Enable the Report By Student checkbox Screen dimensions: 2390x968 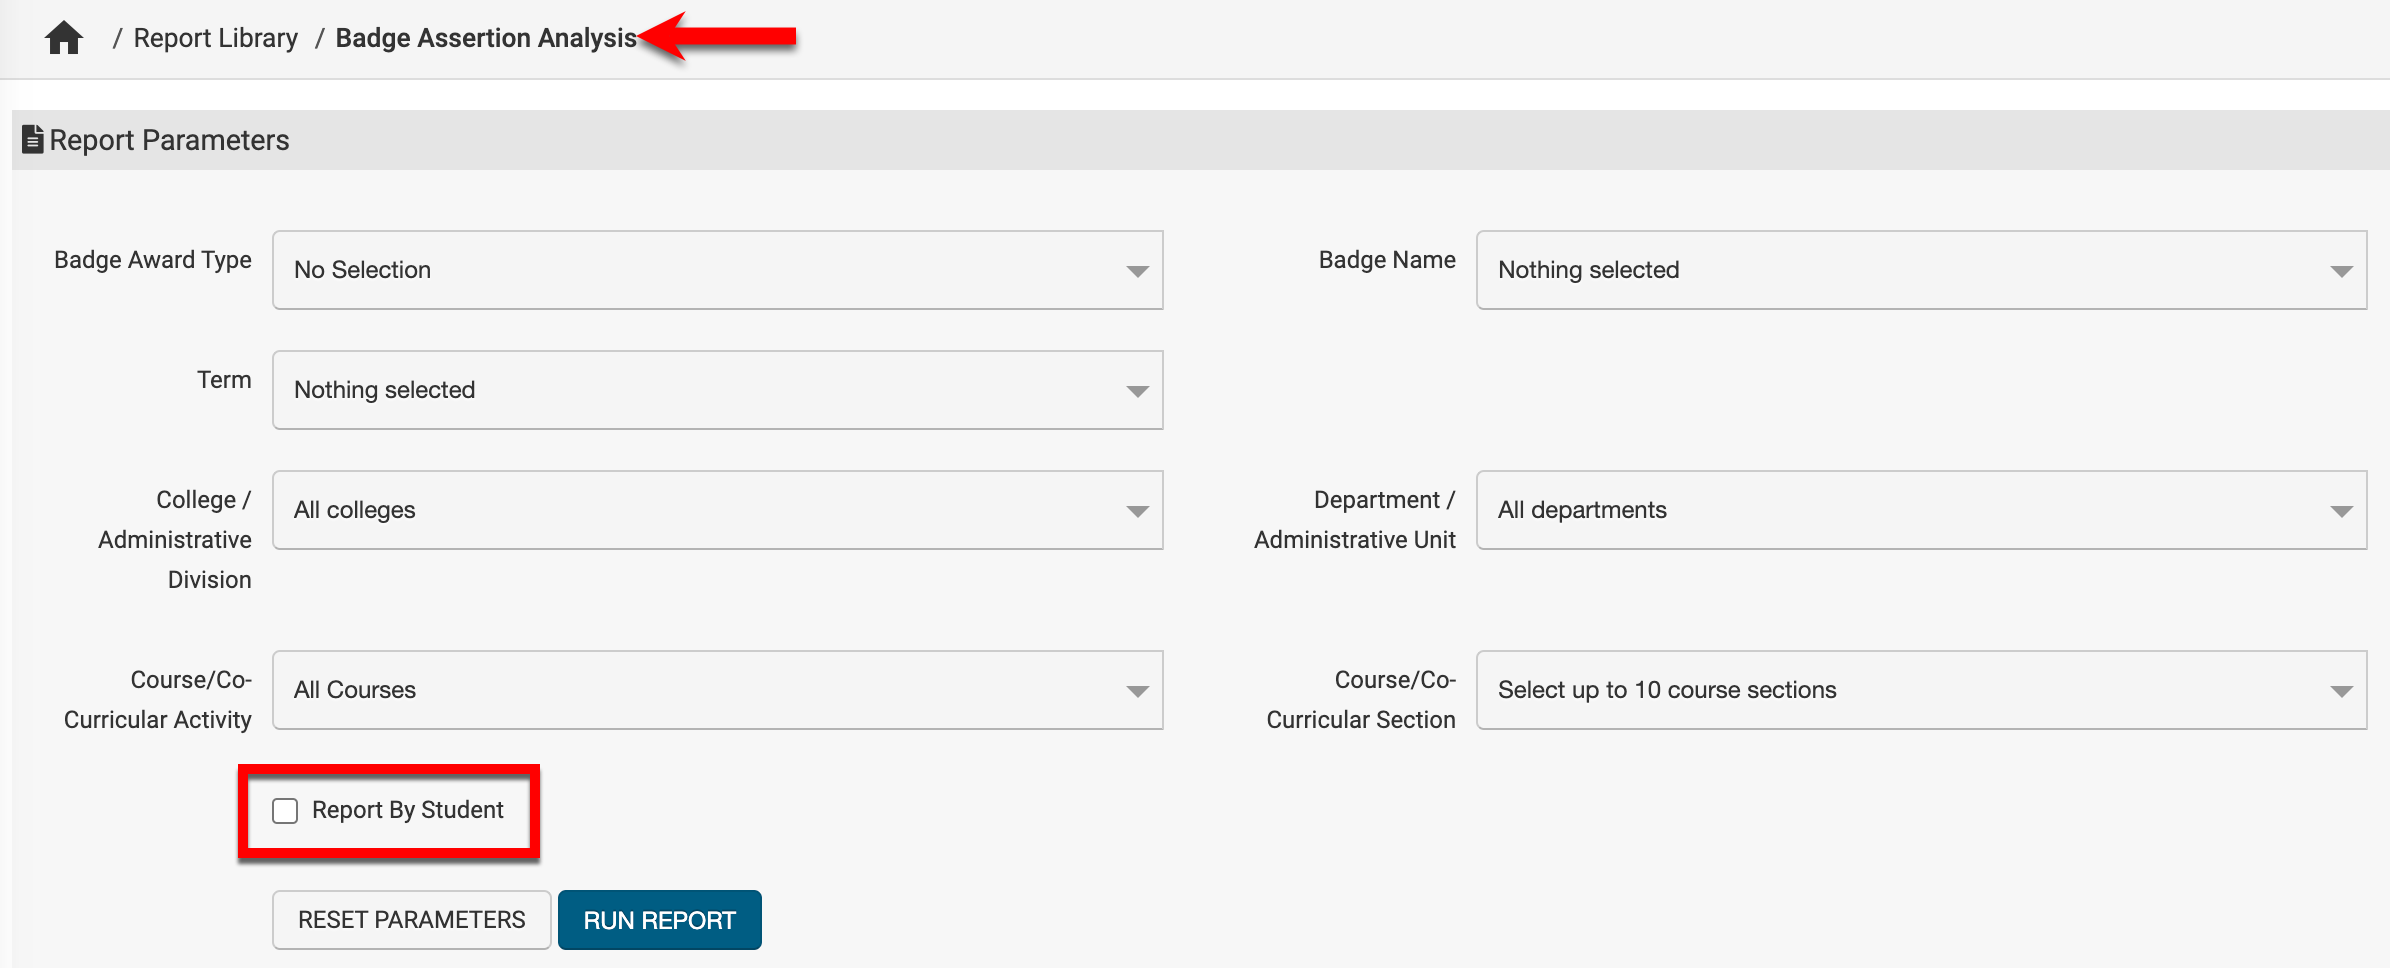[285, 811]
